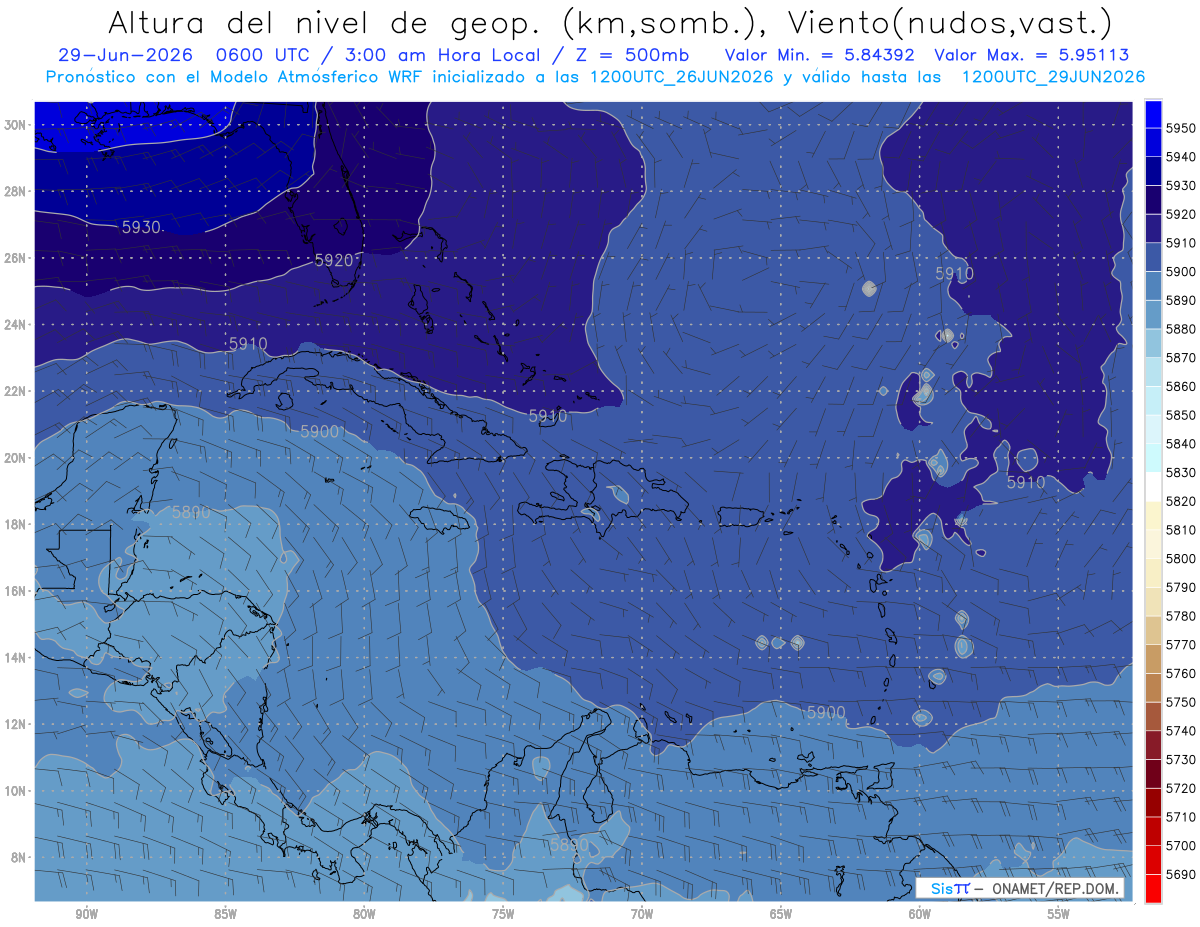Click the 55W longitude axis label
The height and width of the screenshot is (927, 1200).
(1059, 914)
